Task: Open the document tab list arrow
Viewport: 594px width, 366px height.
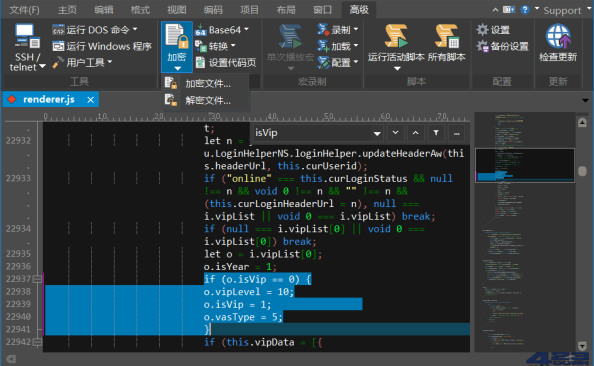Action: 585,100
